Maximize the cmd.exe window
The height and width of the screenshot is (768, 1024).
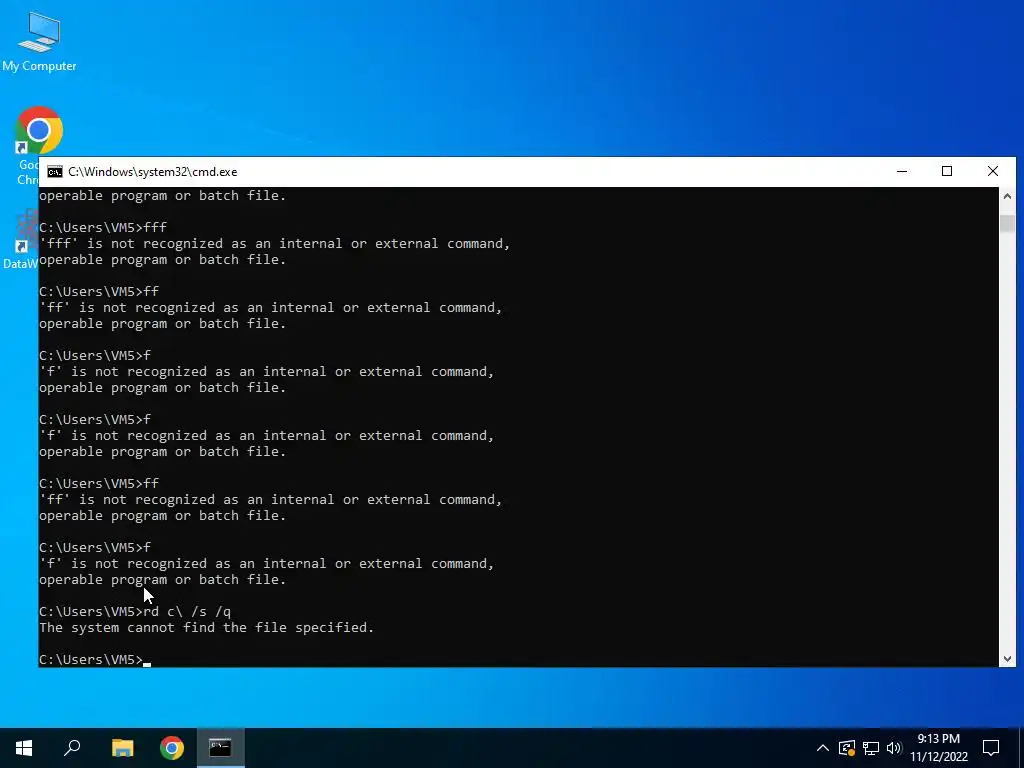947,171
